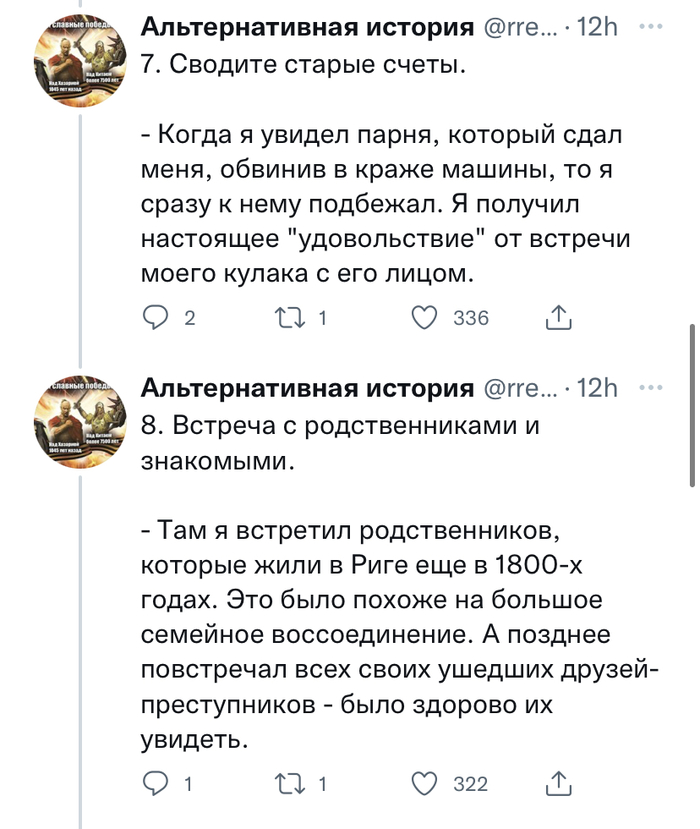Reply to the tweet numbered 8

click(156, 783)
